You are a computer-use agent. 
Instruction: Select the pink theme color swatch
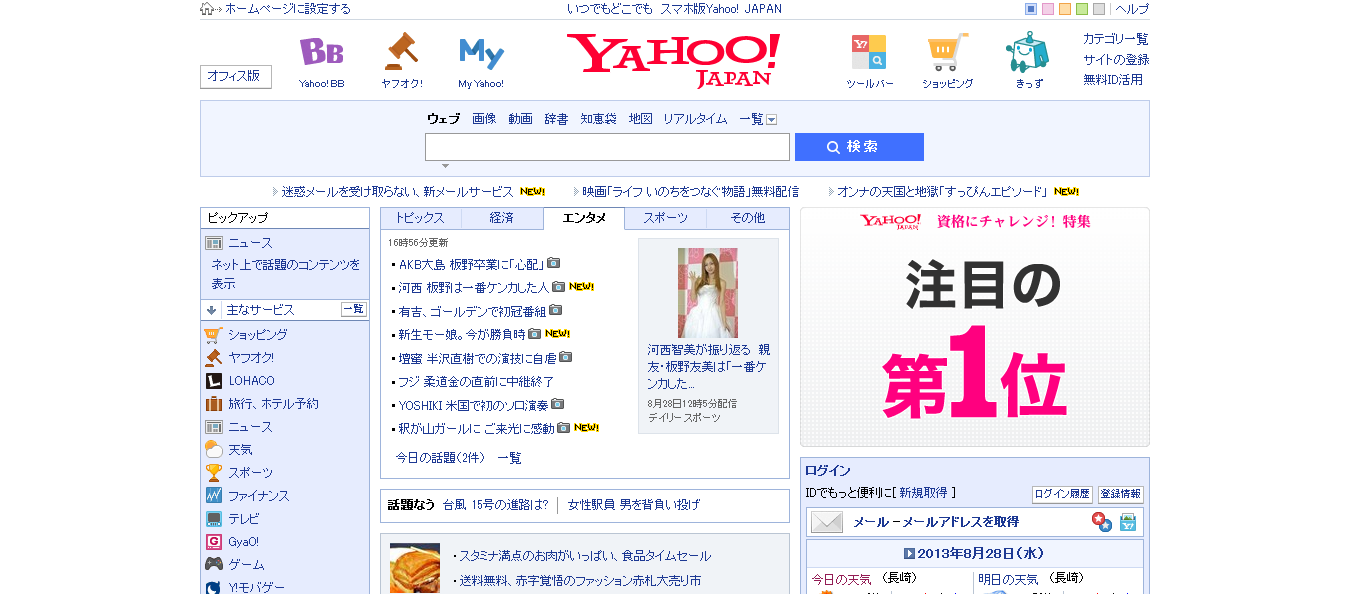[x=1048, y=9]
